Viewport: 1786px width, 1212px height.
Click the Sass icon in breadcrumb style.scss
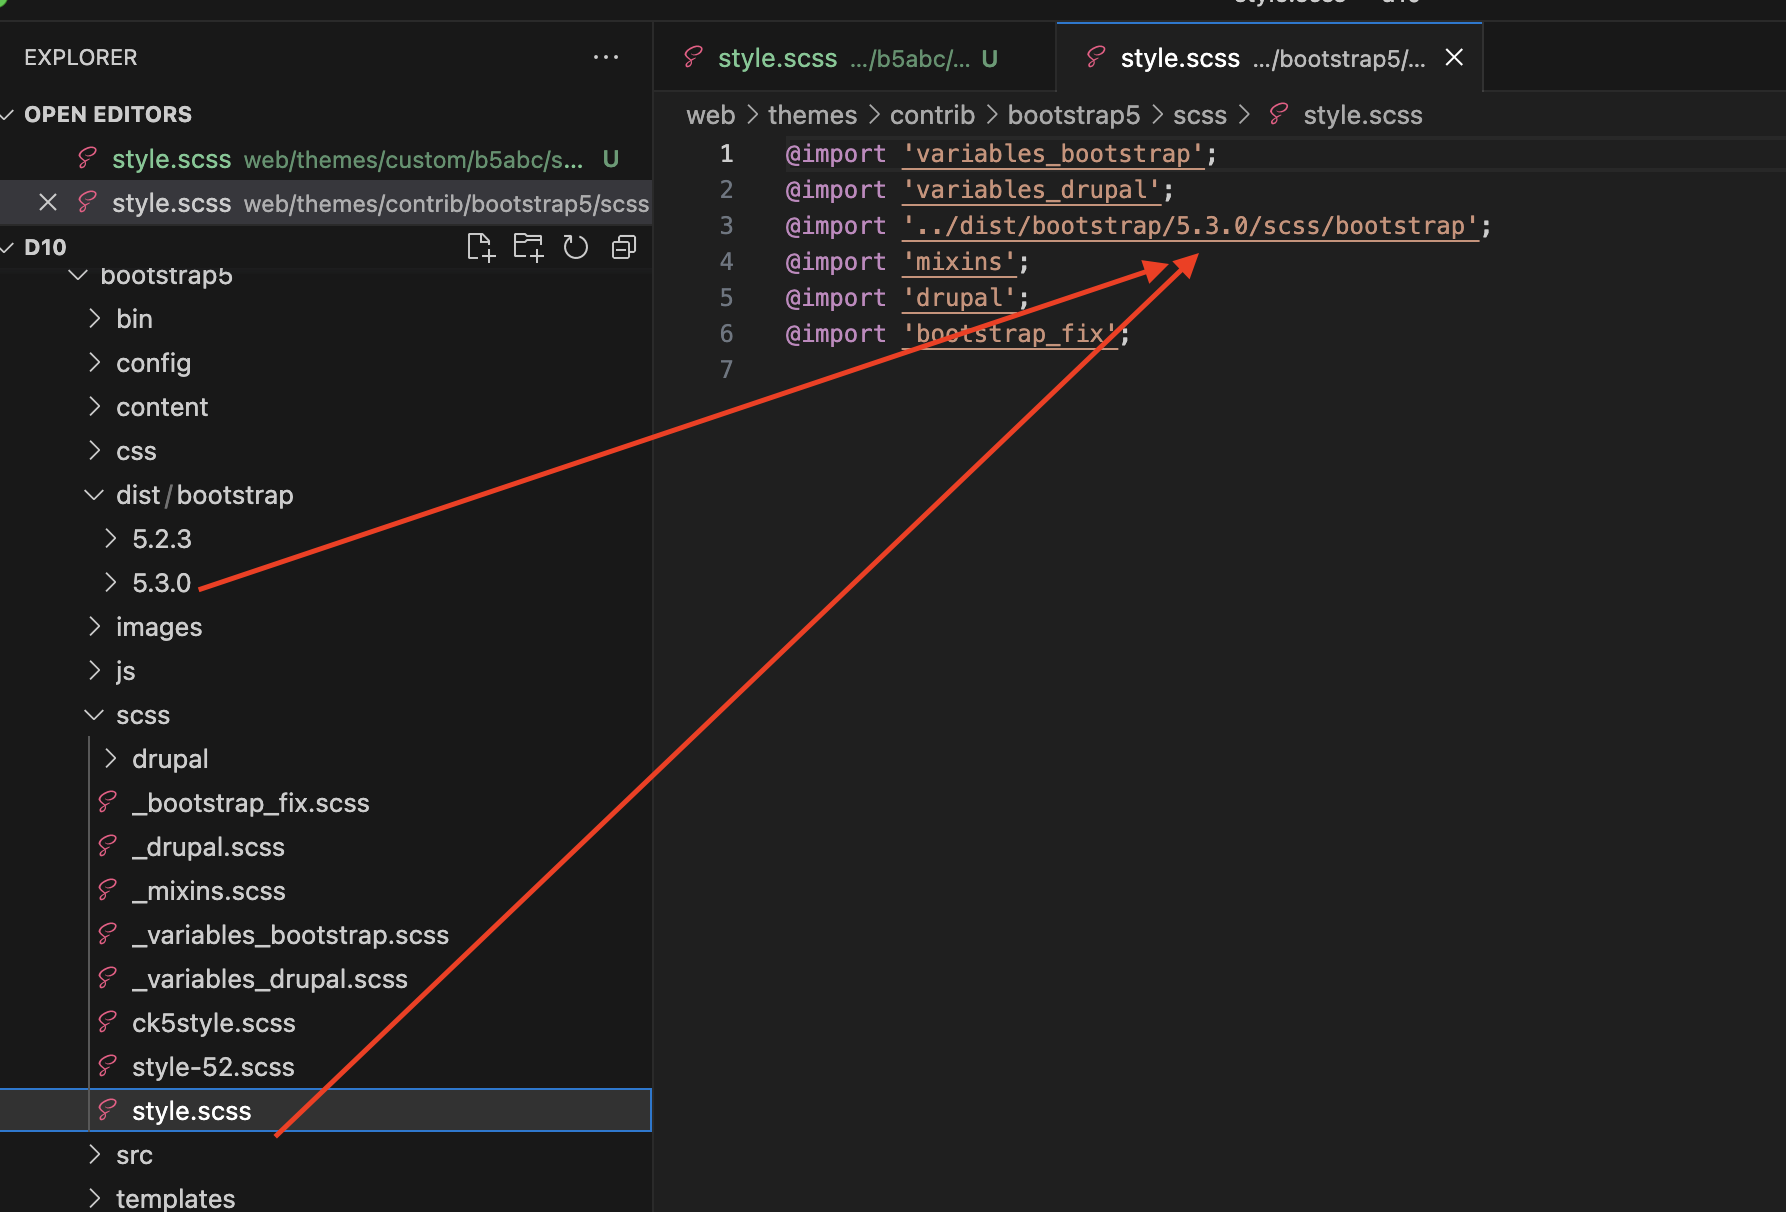click(x=1278, y=115)
